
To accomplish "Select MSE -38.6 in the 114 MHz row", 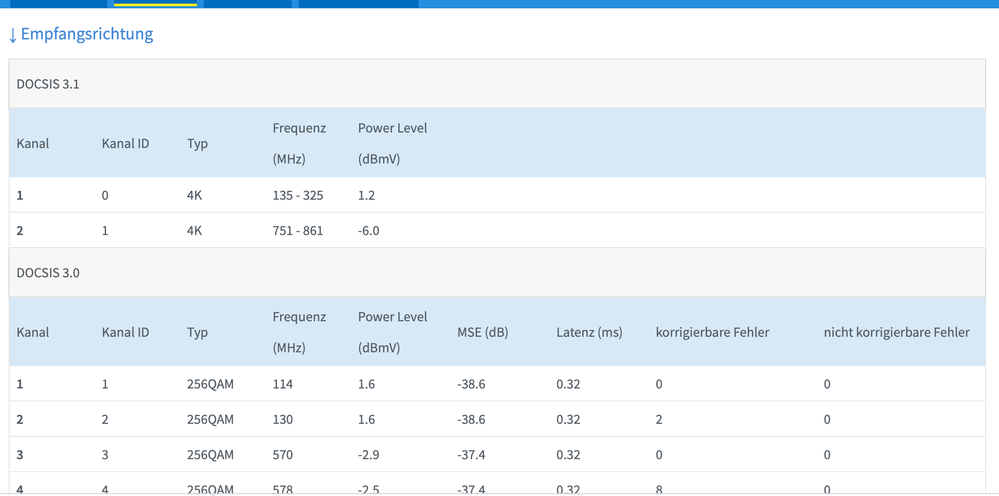I will (x=471, y=384).
